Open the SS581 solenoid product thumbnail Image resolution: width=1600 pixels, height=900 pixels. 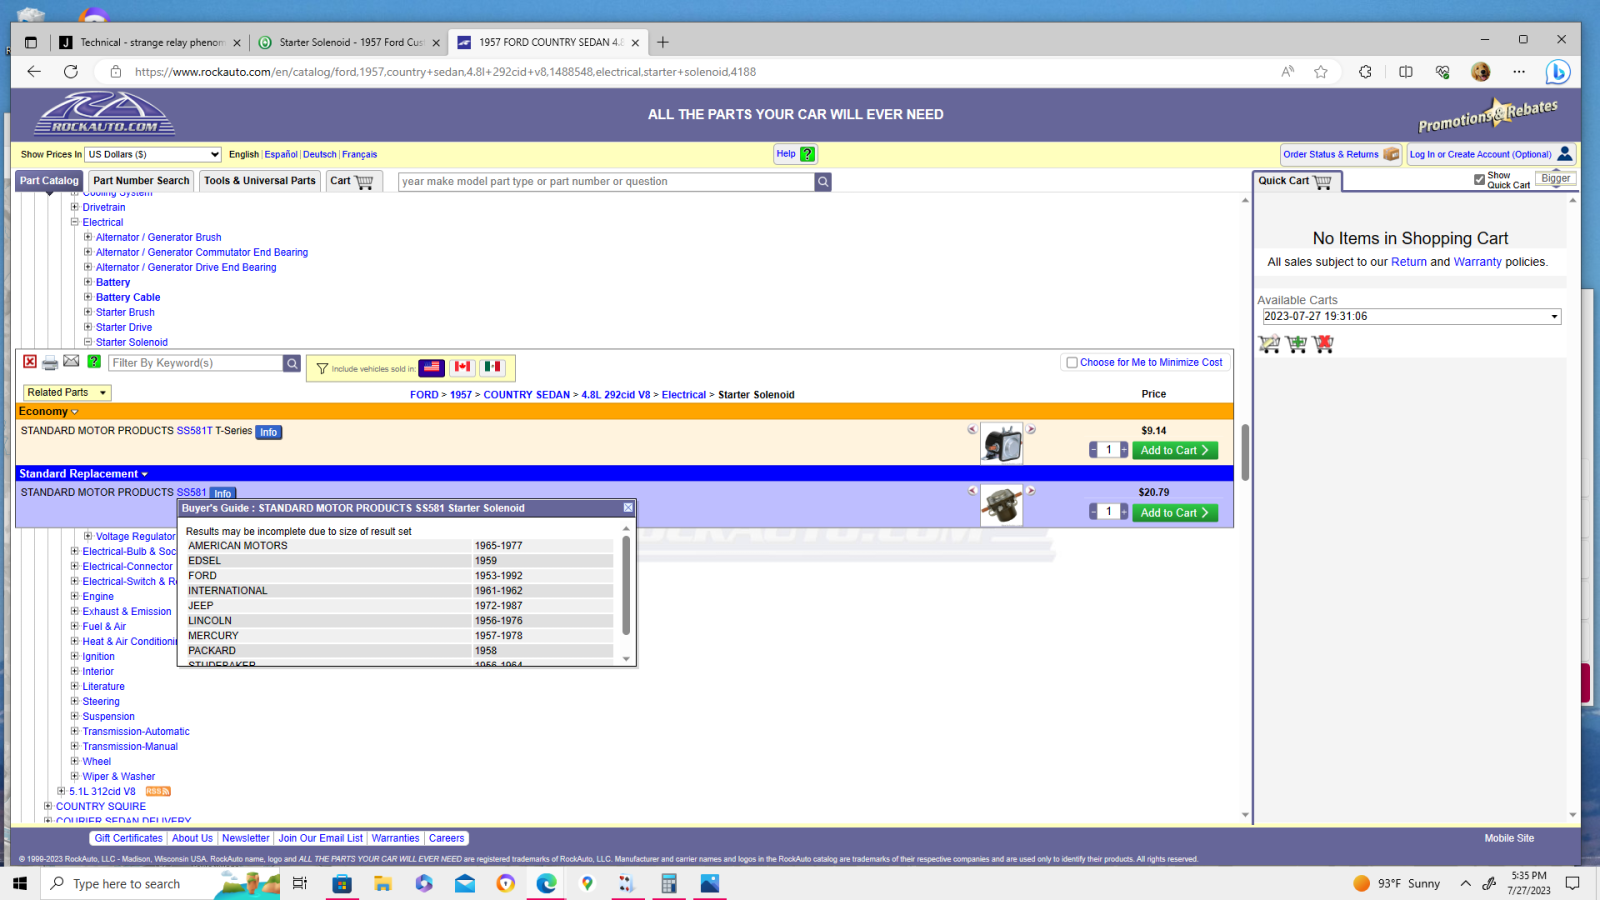tap(1001, 506)
